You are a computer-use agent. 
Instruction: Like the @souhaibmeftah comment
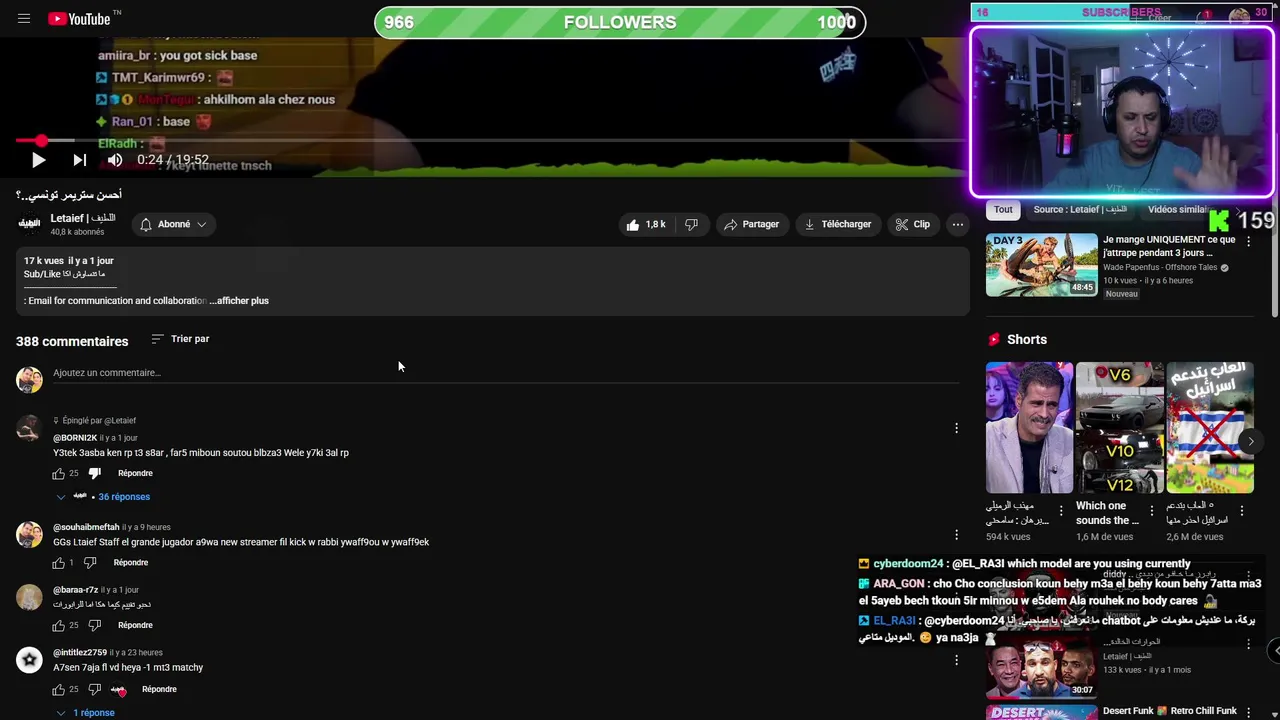(59, 563)
